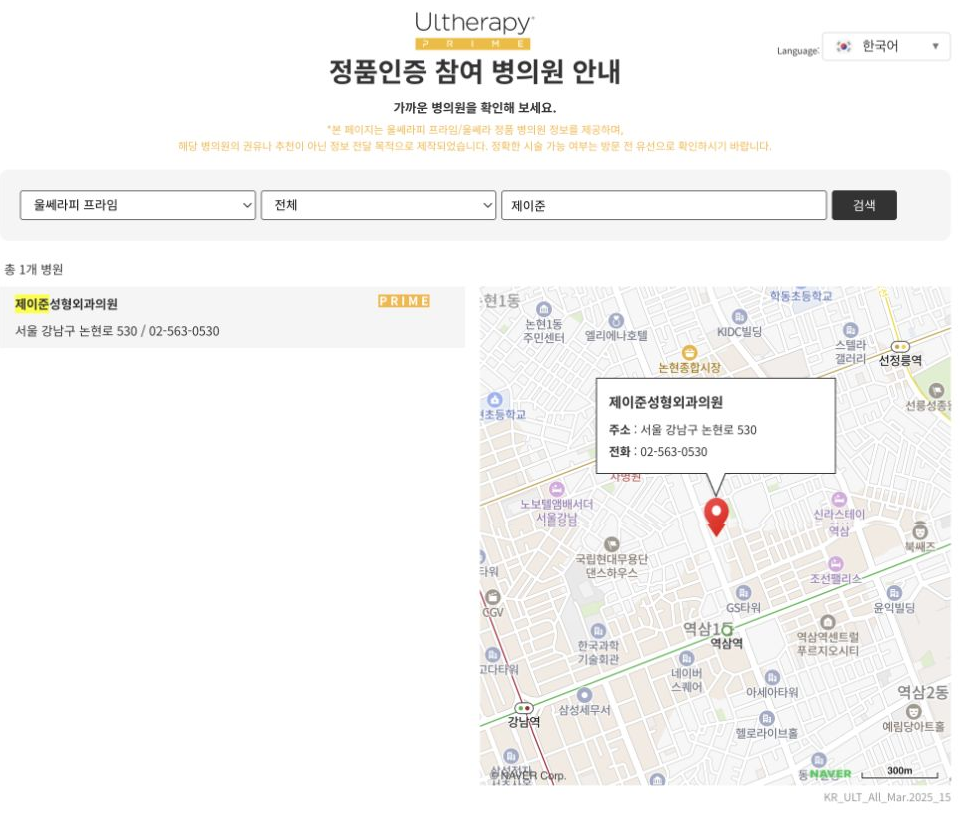This screenshot has width=960, height=824.
Task: Click the 노보텔앰배서더 서울강남 hotel icon
Action: (557, 489)
